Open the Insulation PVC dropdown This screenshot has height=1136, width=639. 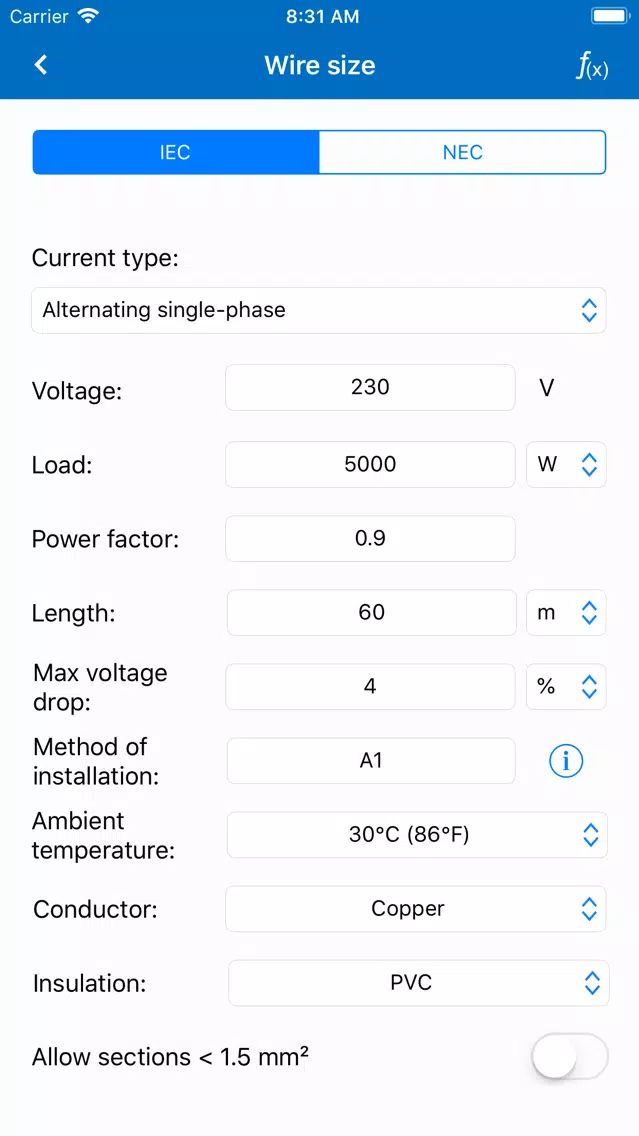click(x=419, y=983)
